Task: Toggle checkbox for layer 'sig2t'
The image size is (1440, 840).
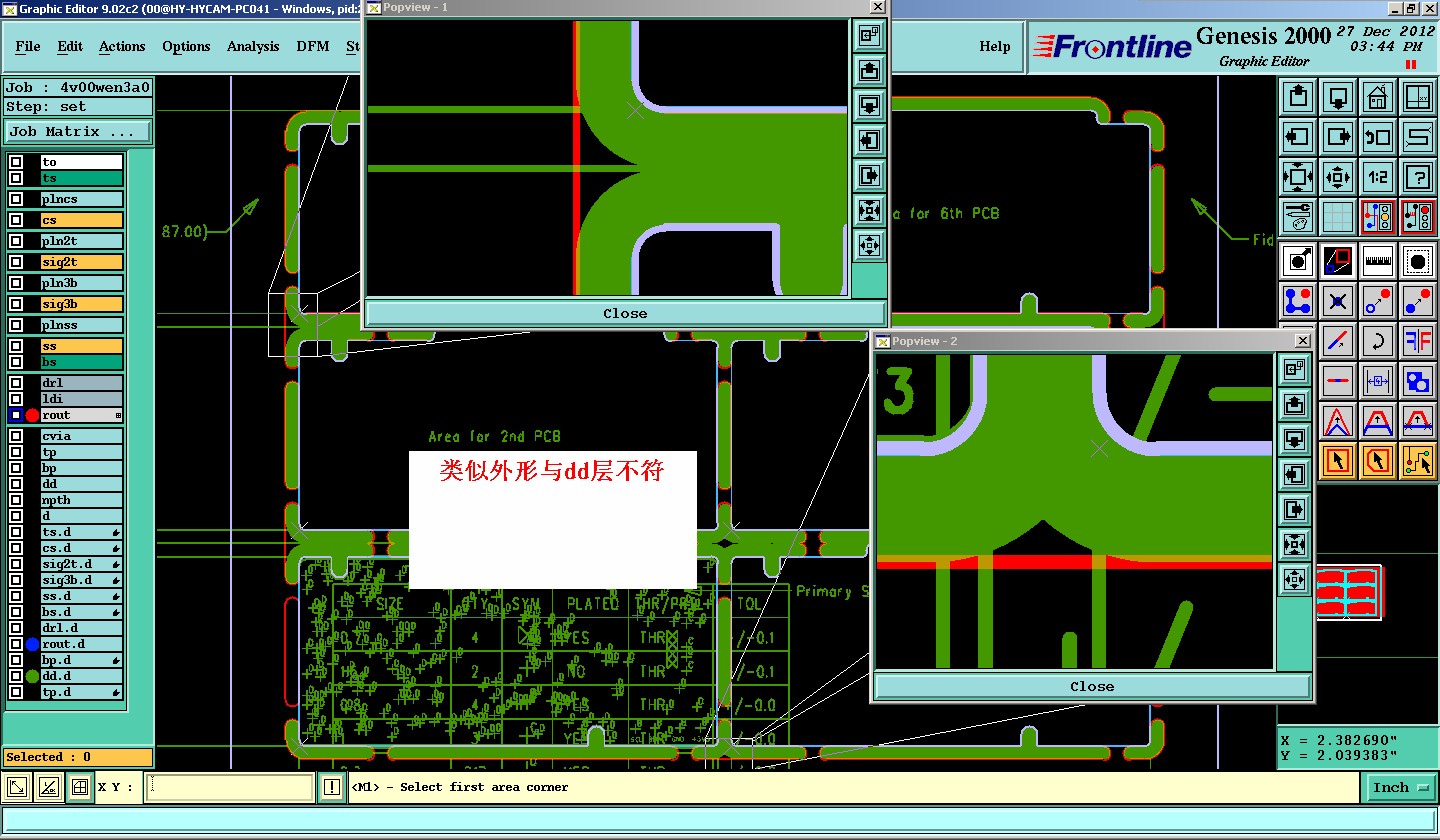Action: (16, 262)
